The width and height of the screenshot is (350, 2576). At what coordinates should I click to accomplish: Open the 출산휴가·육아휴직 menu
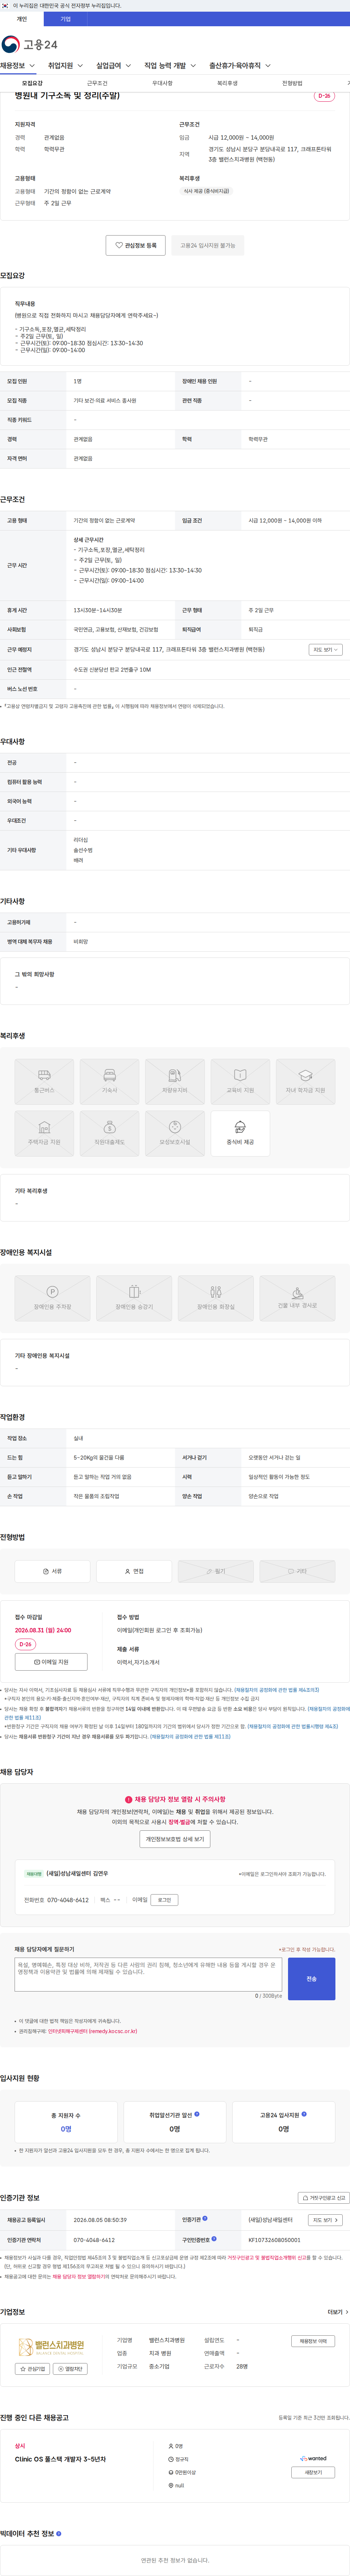[x=240, y=66]
